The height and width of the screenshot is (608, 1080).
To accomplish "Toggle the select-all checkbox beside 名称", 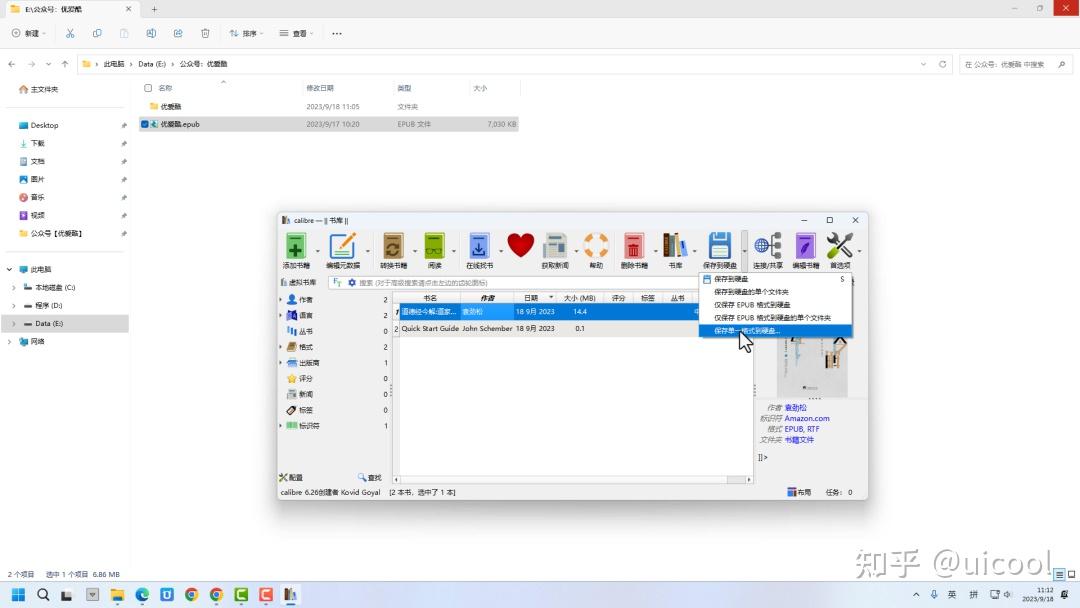I will pyautogui.click(x=147, y=88).
